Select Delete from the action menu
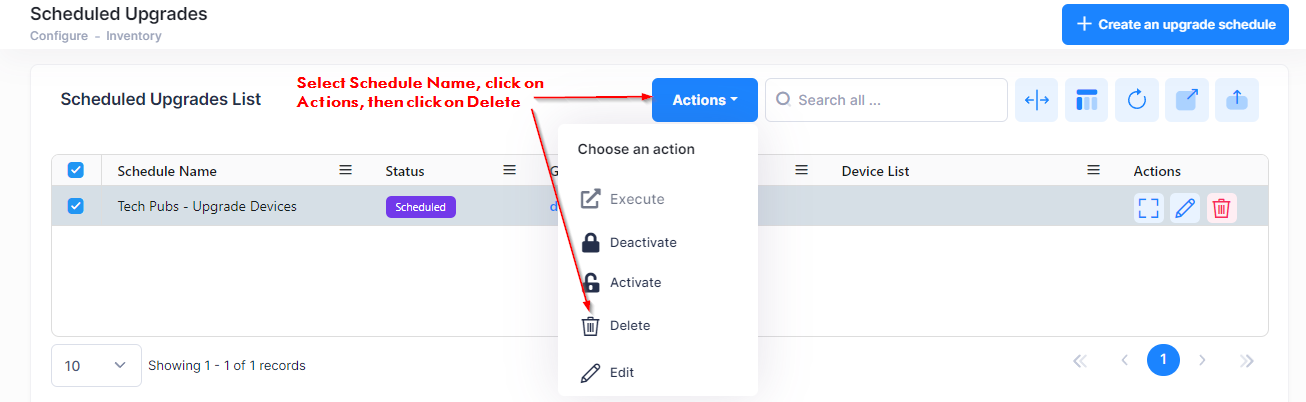Image resolution: width=1306 pixels, height=402 pixels. [630, 326]
